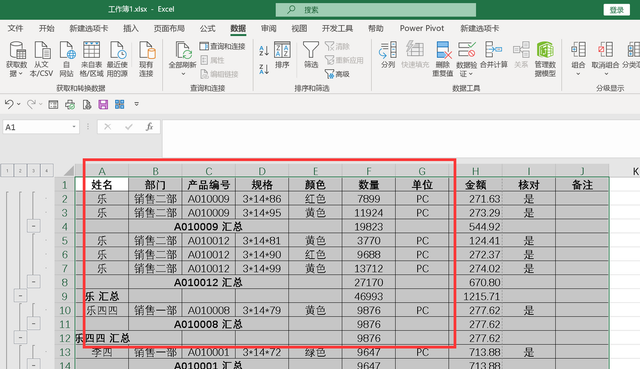640x369 pixels.
Task: Collapse the 乐四四 汇总 outline group
Action: [20, 338]
